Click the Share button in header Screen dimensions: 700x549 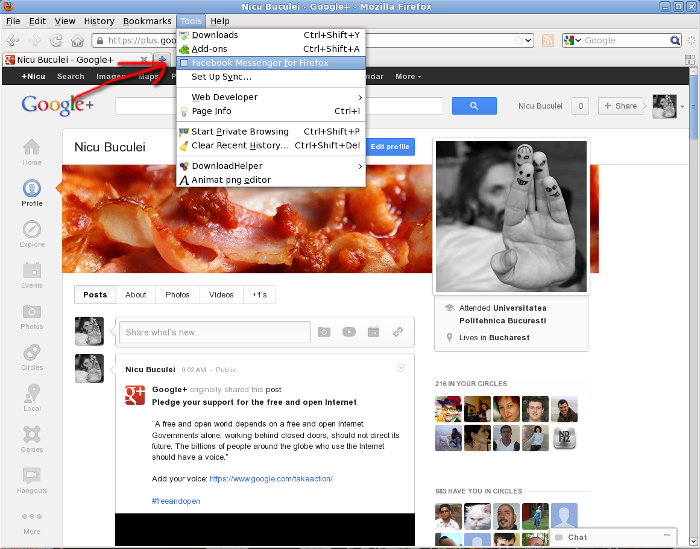click(x=621, y=106)
